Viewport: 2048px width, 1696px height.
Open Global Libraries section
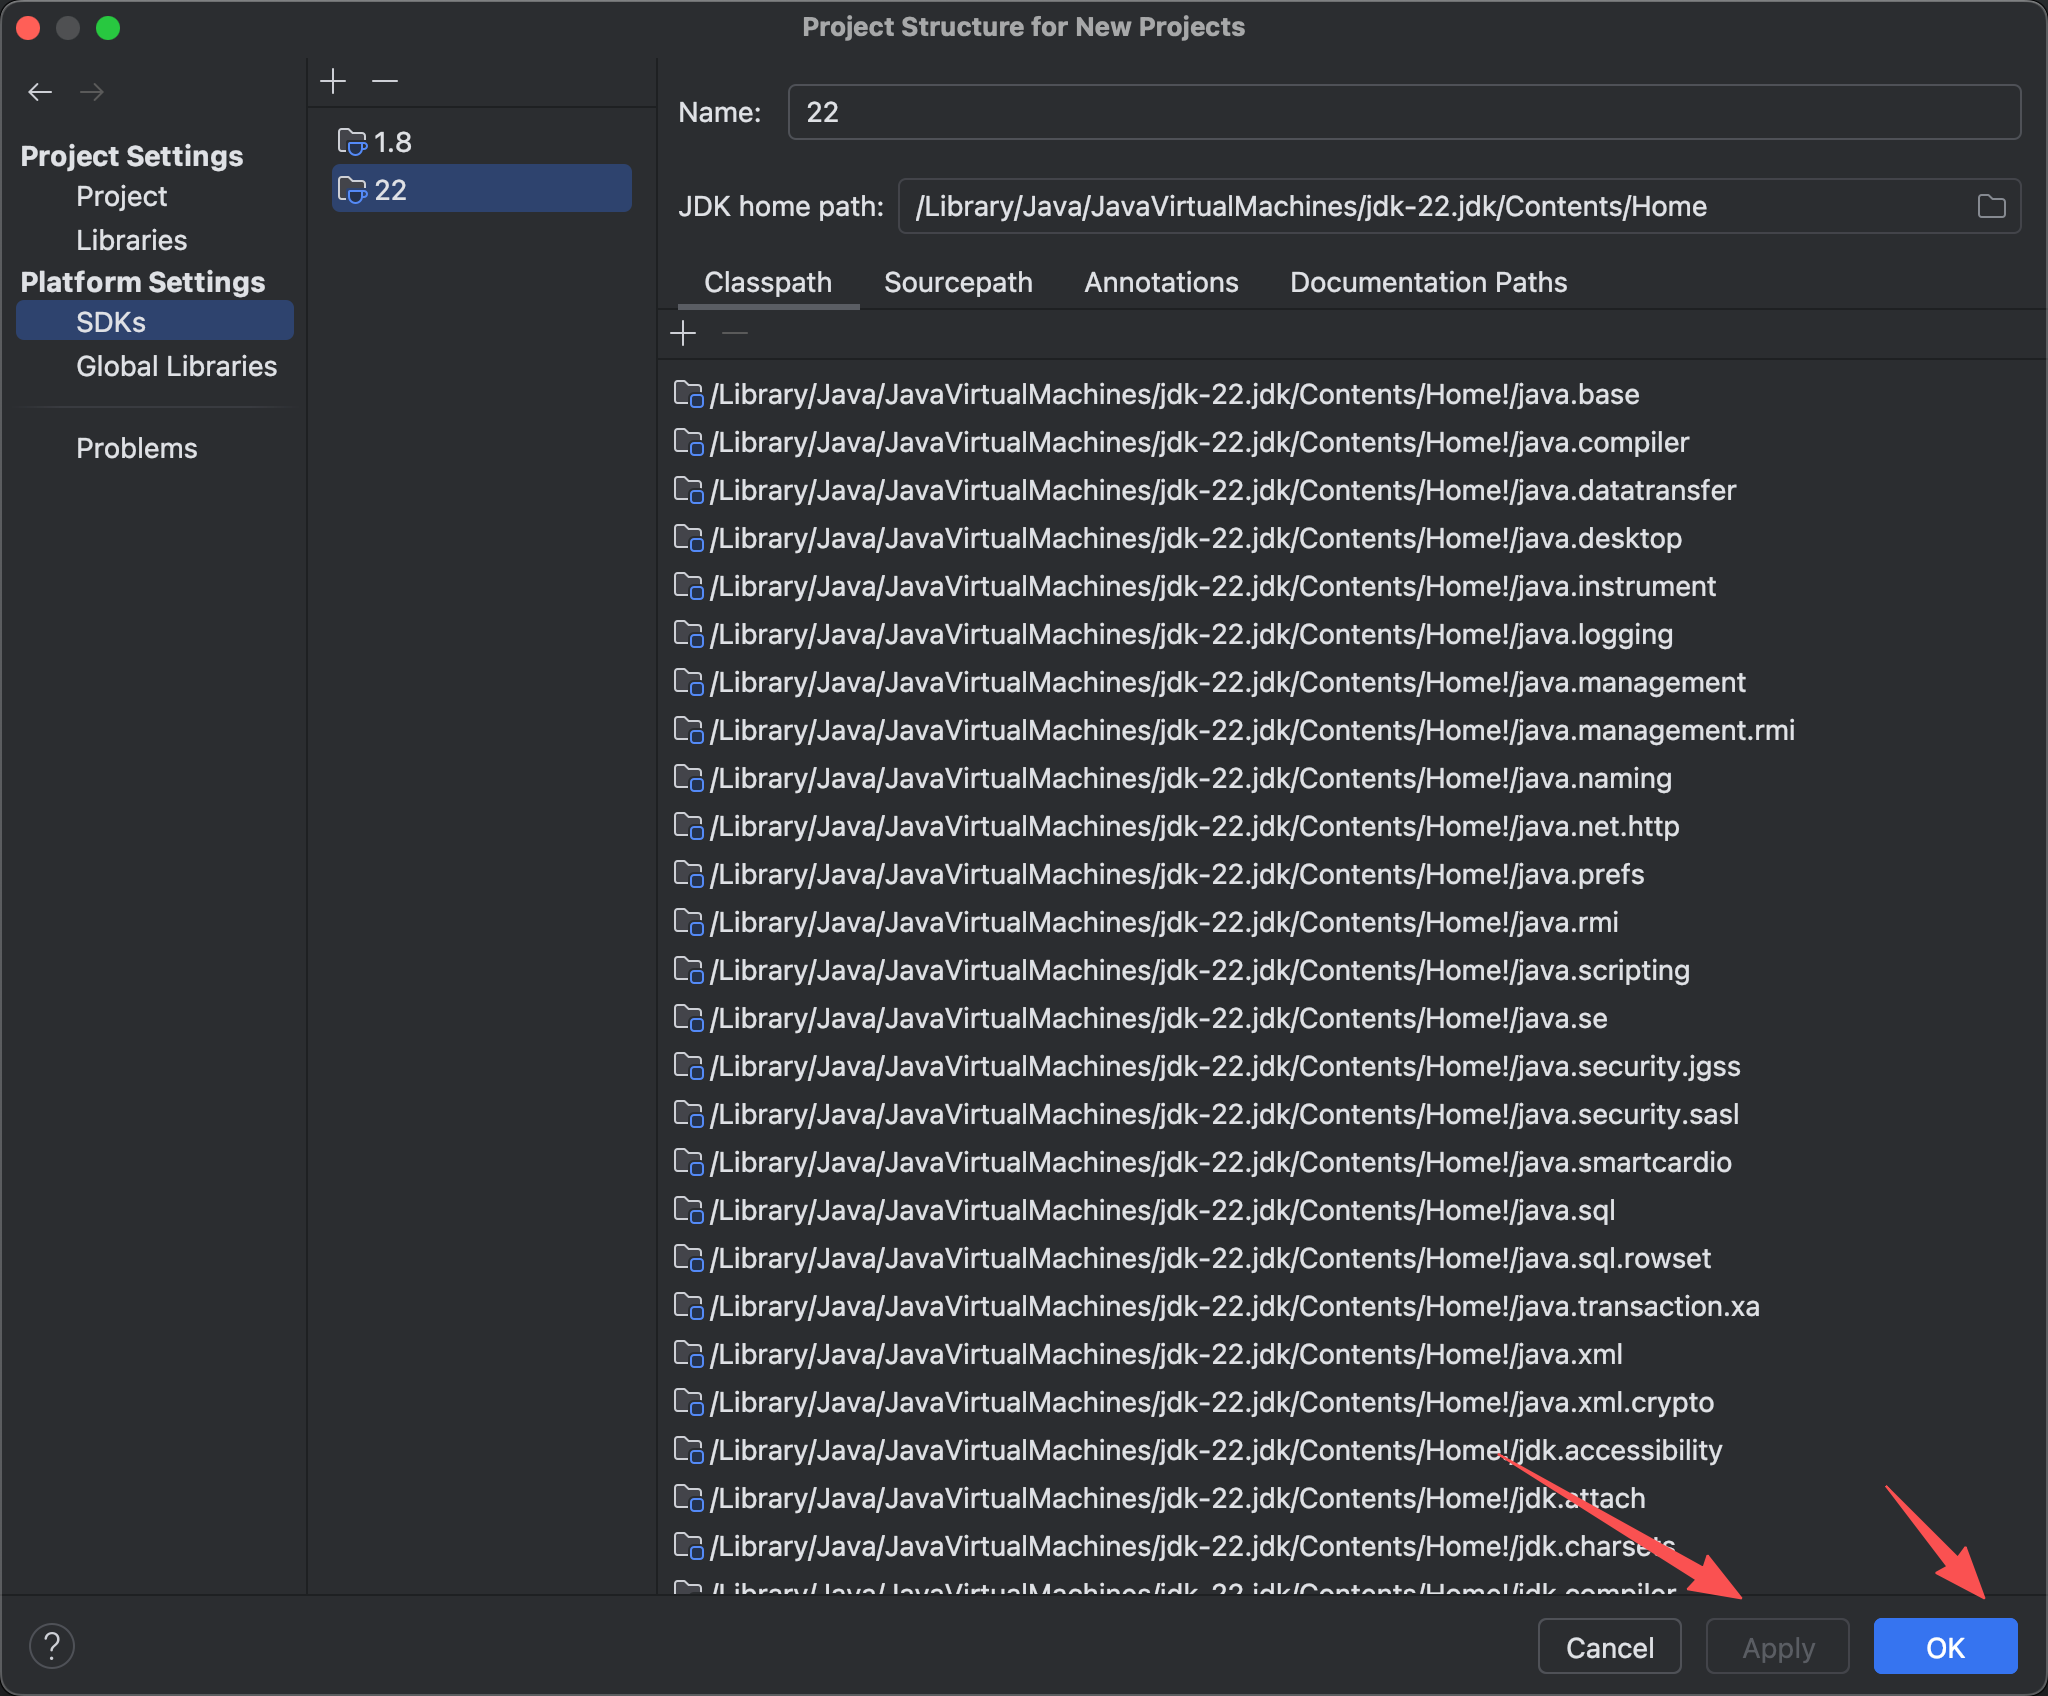click(176, 366)
